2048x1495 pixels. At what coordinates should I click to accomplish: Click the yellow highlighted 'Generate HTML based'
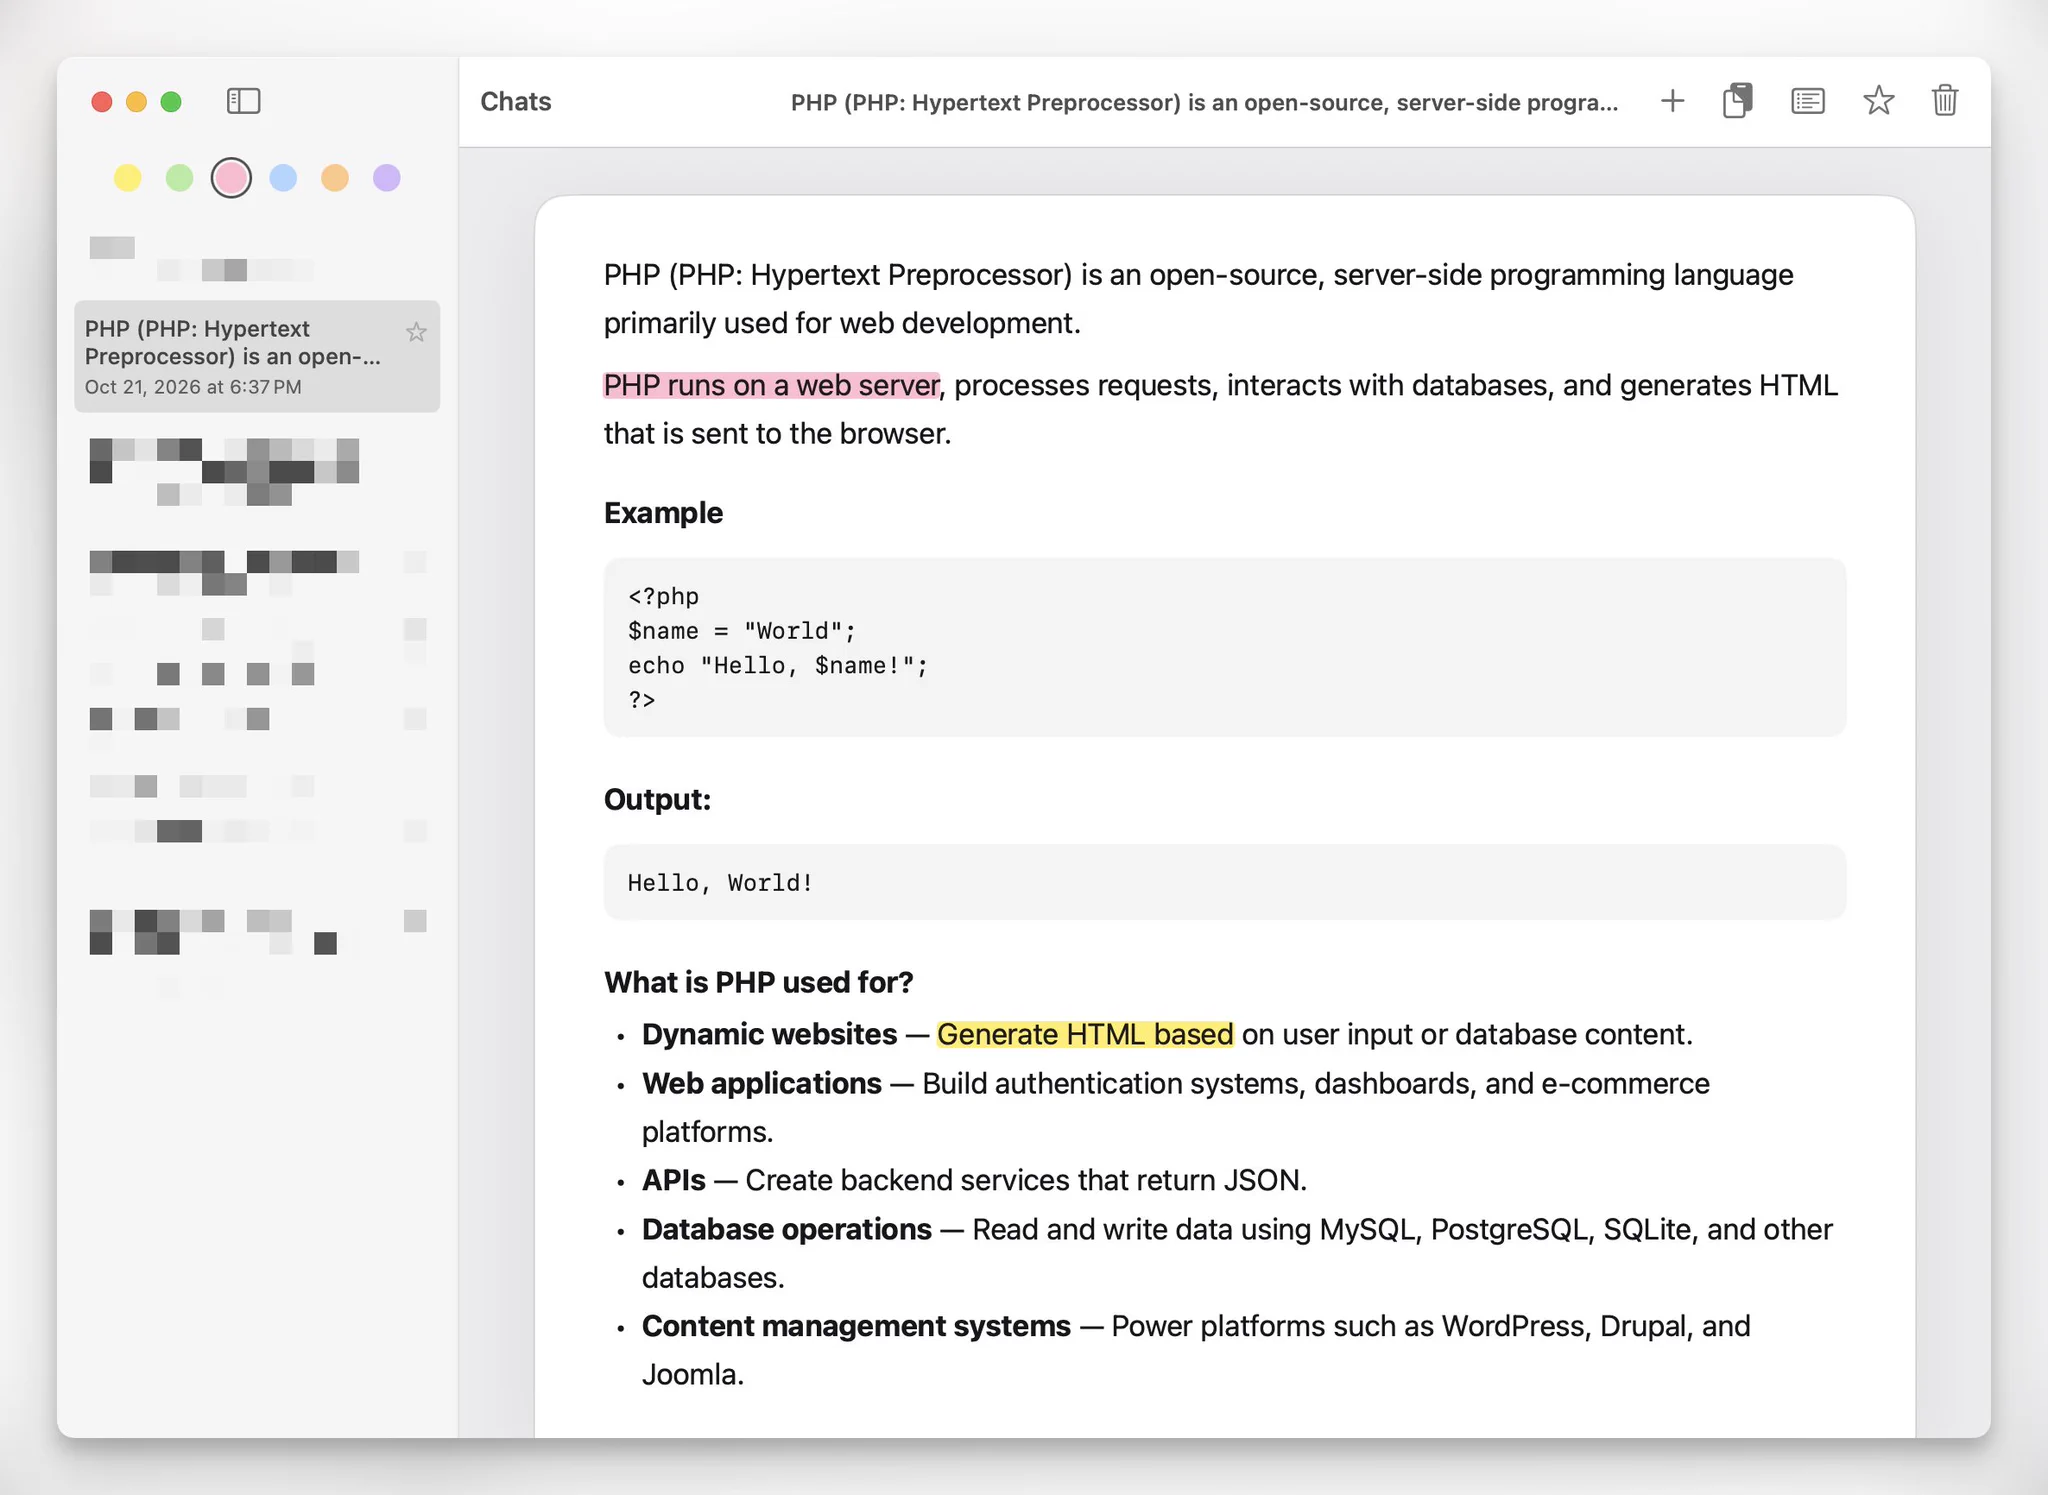[x=1085, y=1034]
